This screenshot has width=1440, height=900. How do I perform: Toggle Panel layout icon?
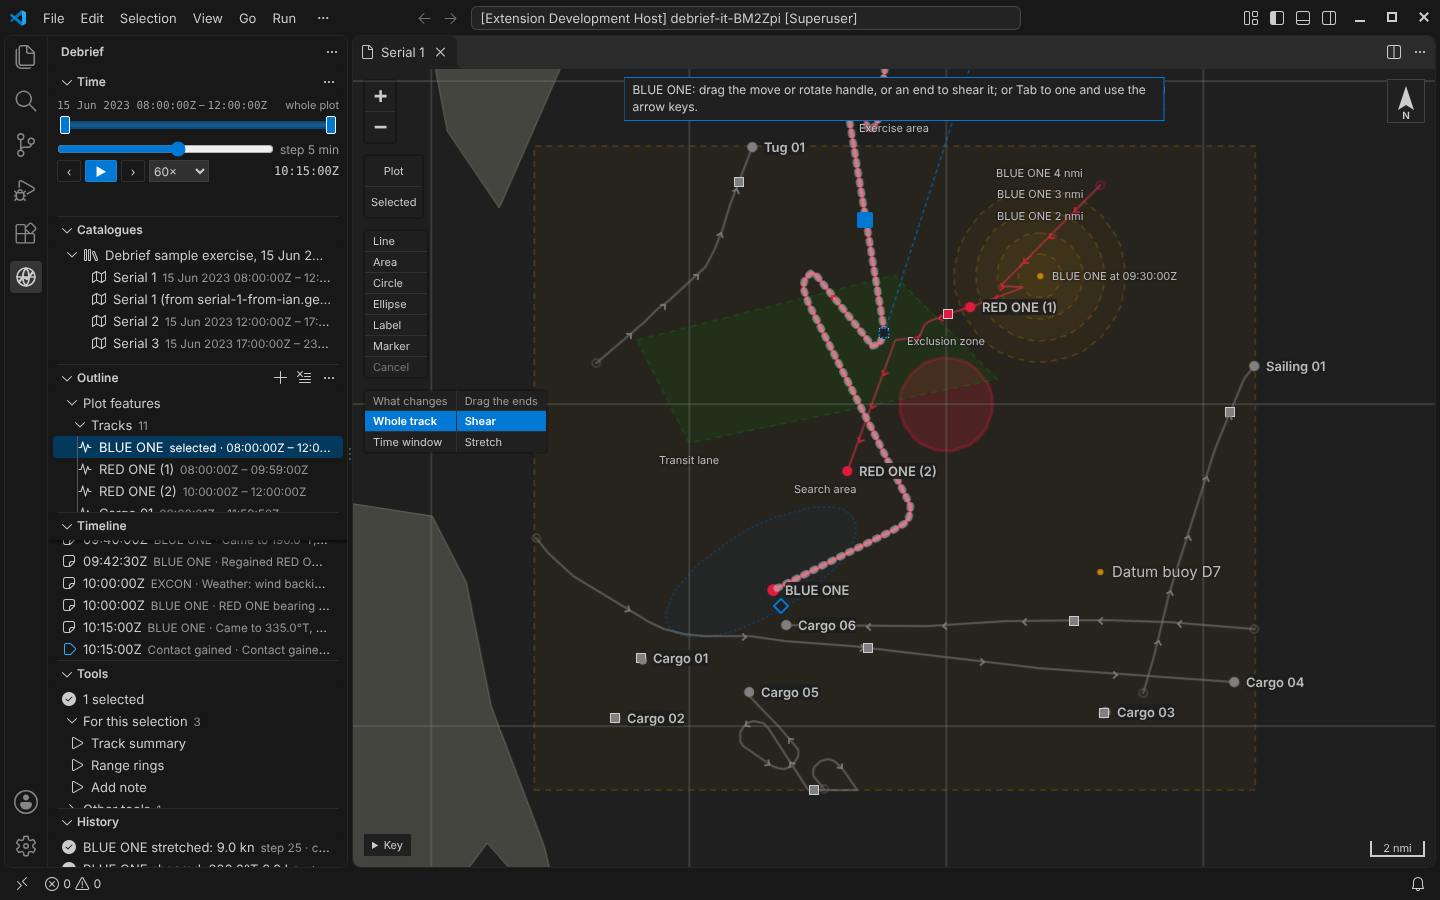pyautogui.click(x=1303, y=18)
